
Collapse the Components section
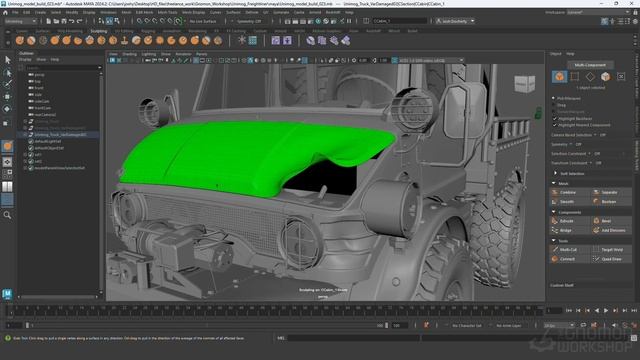[554, 212]
